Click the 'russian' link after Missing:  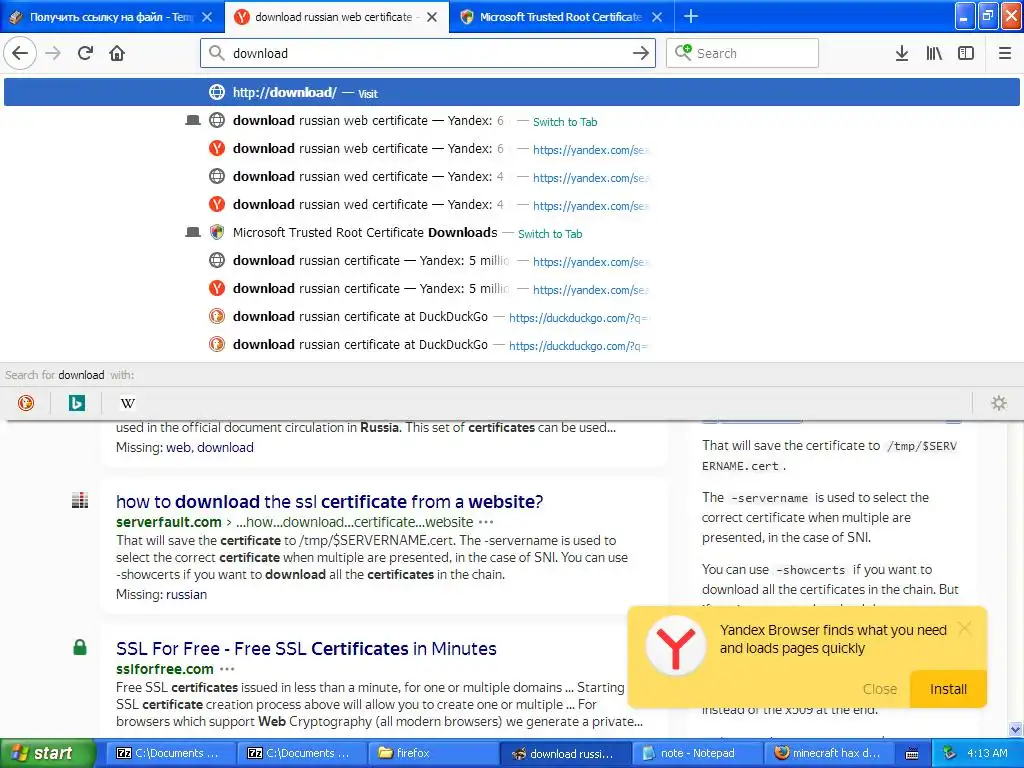[186, 595]
